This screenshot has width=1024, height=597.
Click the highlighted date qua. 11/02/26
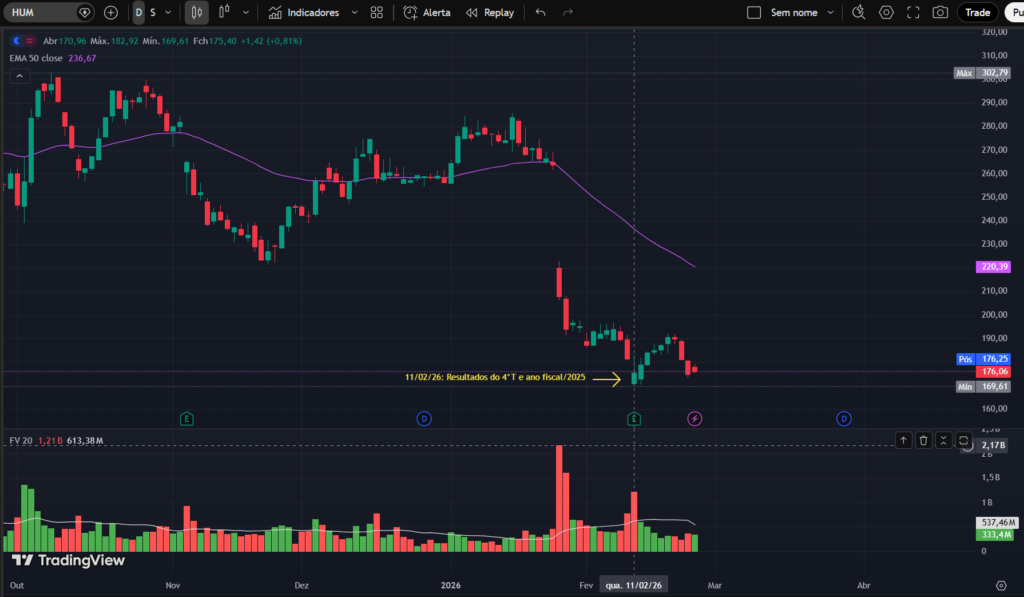pos(634,585)
